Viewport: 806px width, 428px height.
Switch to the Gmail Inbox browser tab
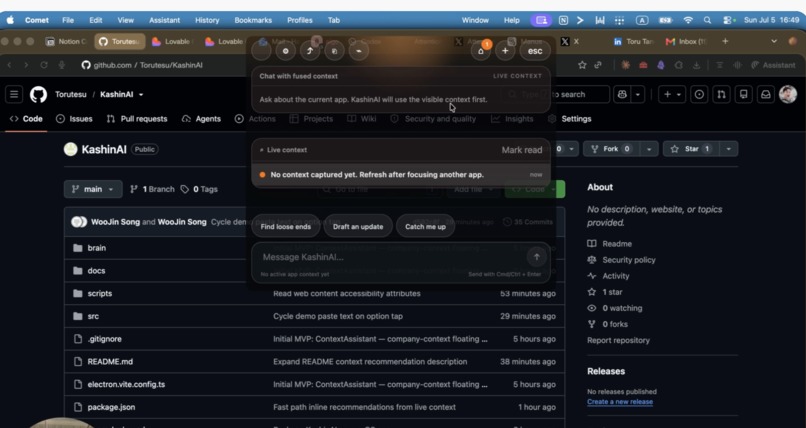coord(686,41)
